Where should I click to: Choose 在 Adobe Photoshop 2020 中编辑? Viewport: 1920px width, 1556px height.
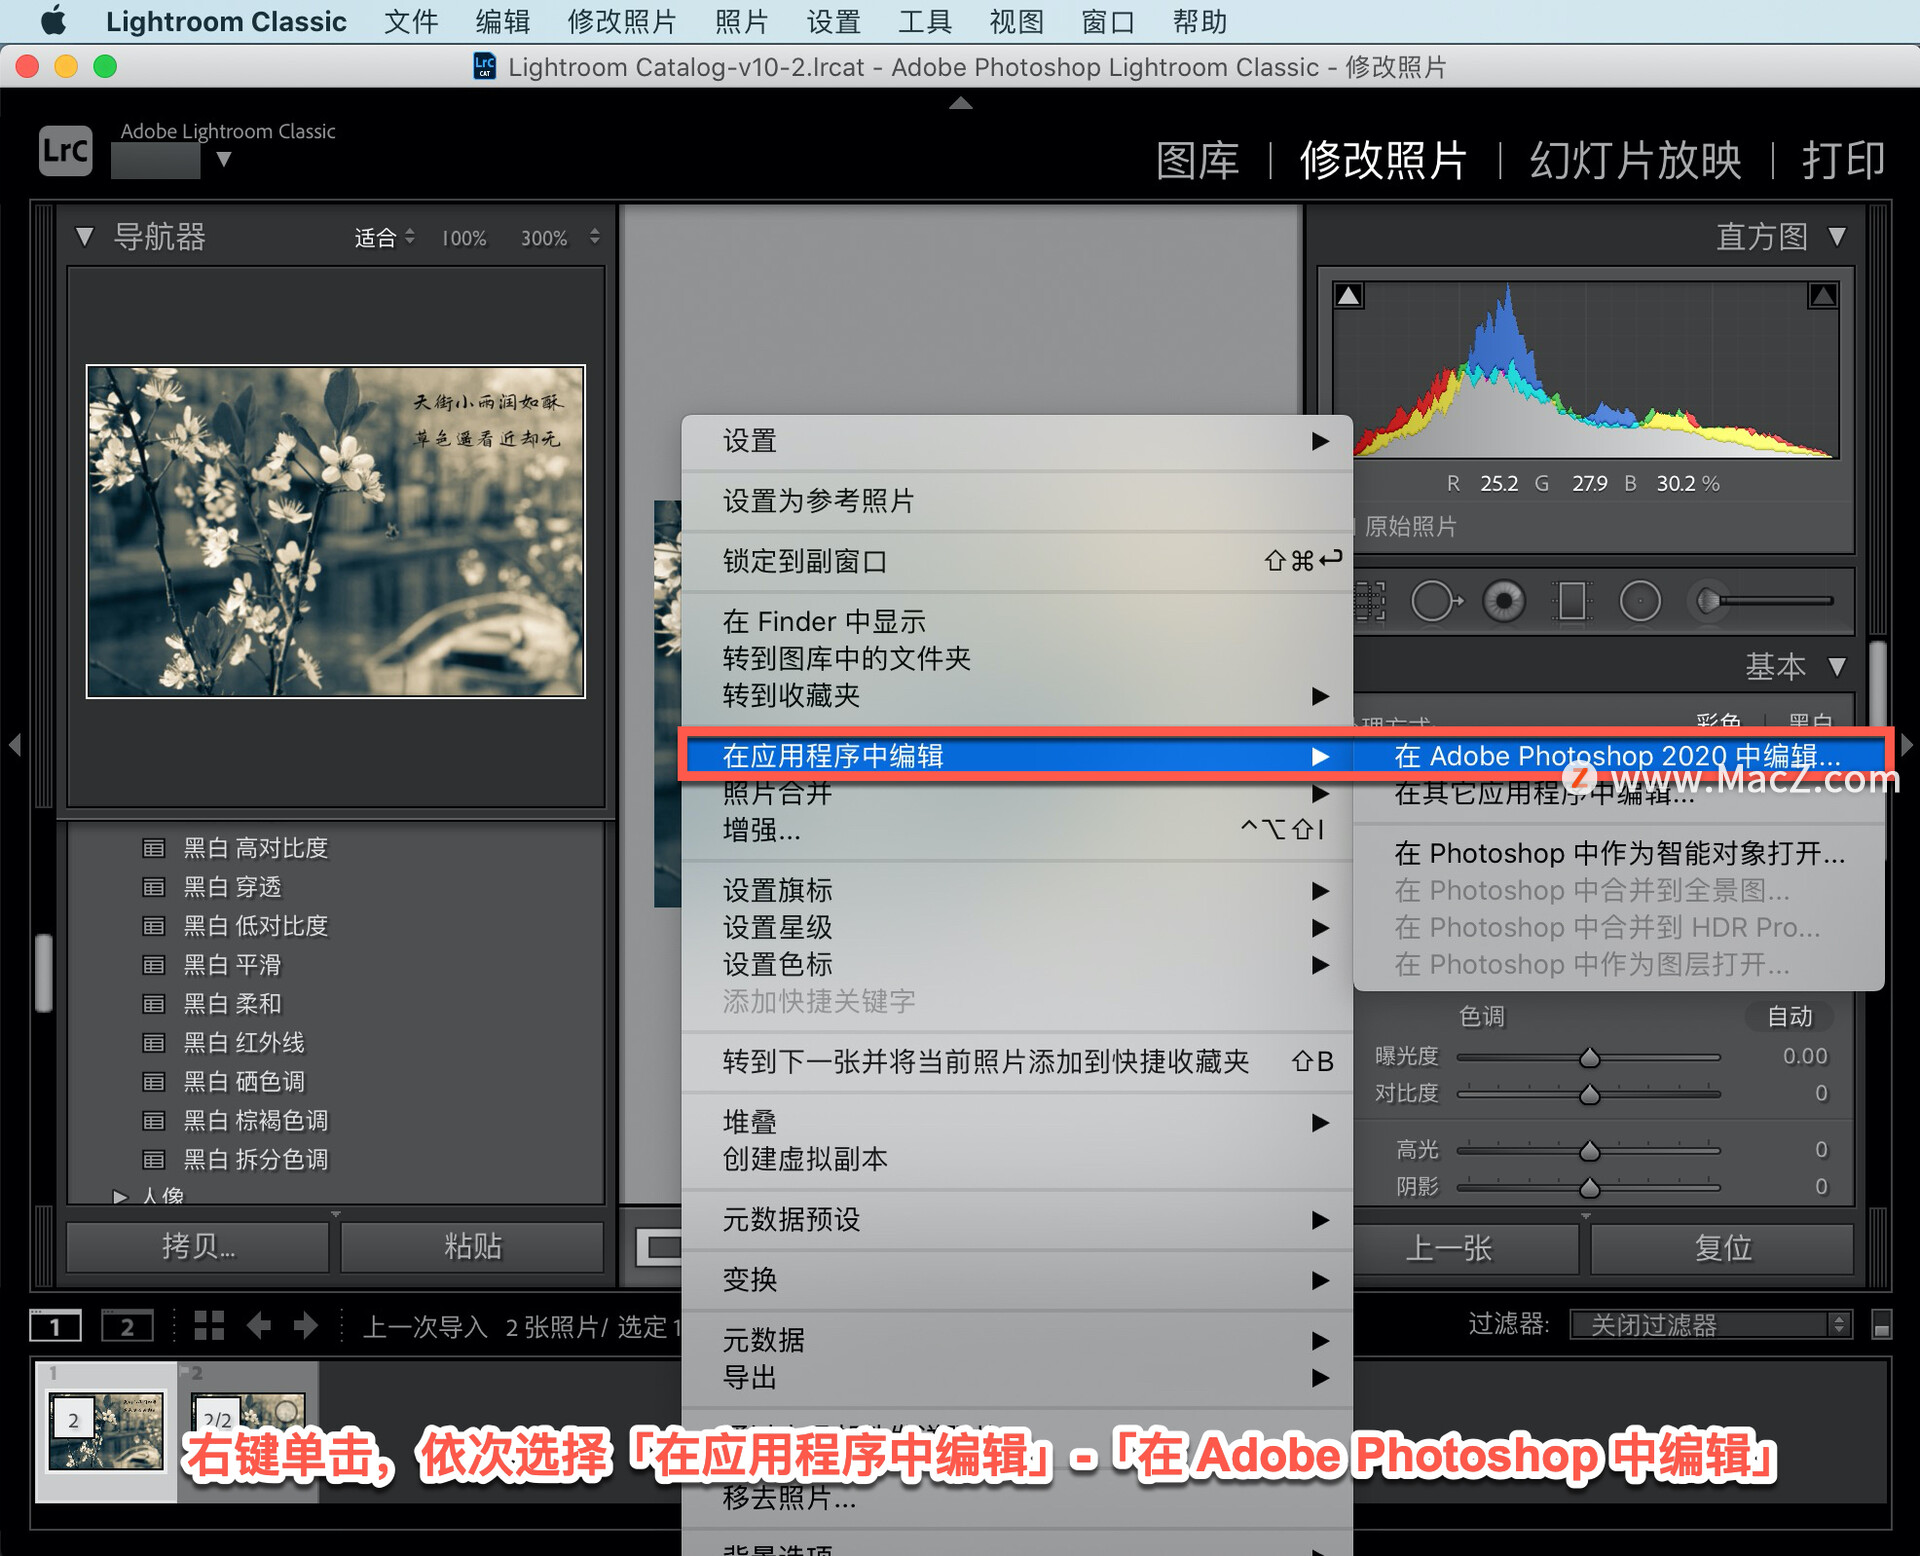(1618, 756)
